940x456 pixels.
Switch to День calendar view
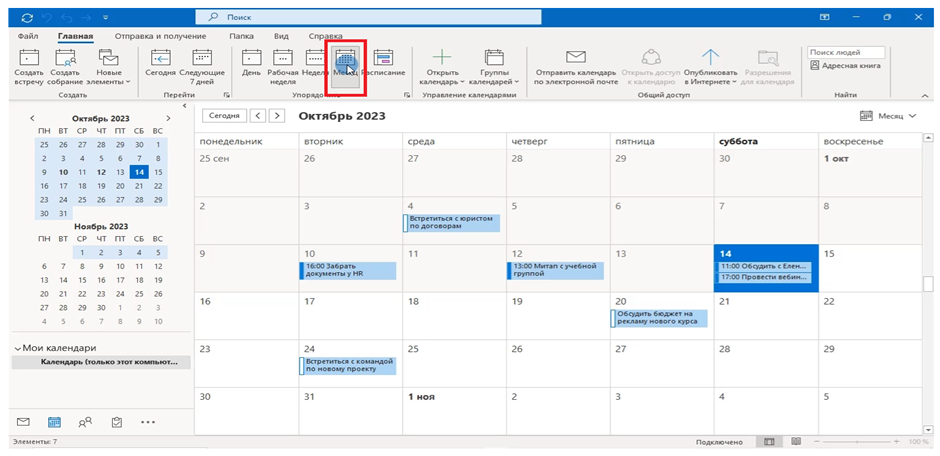(252, 65)
